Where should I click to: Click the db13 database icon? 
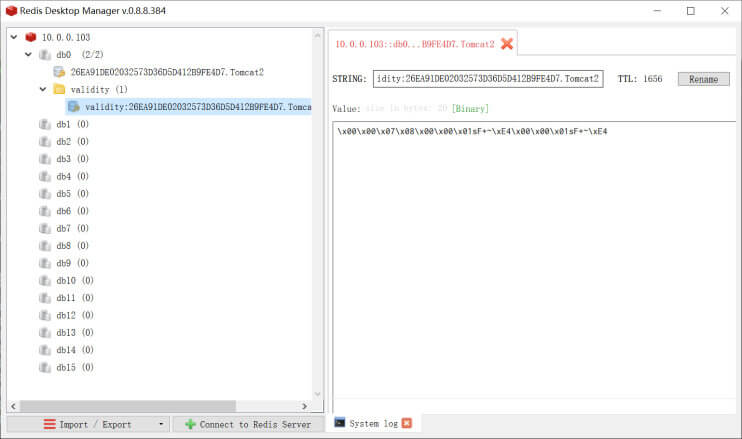tap(45, 333)
